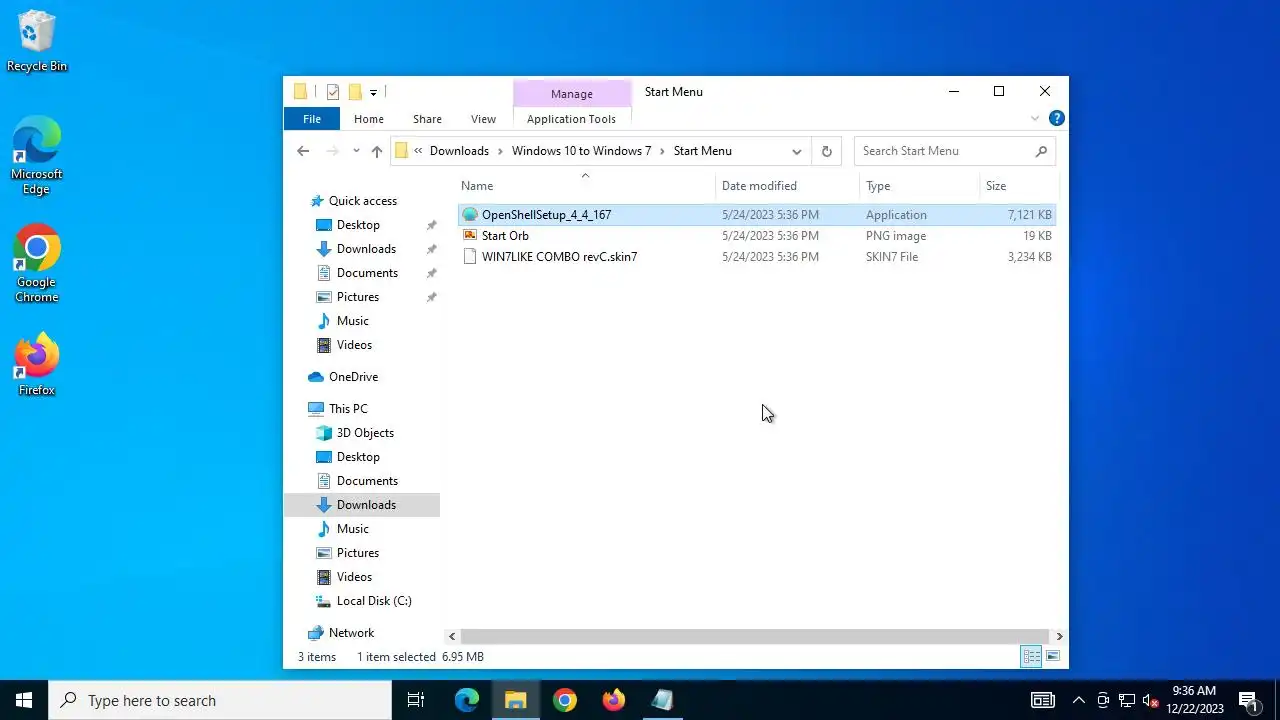
Task: Launch Firefox desktop shortcut
Action: click(x=36, y=364)
